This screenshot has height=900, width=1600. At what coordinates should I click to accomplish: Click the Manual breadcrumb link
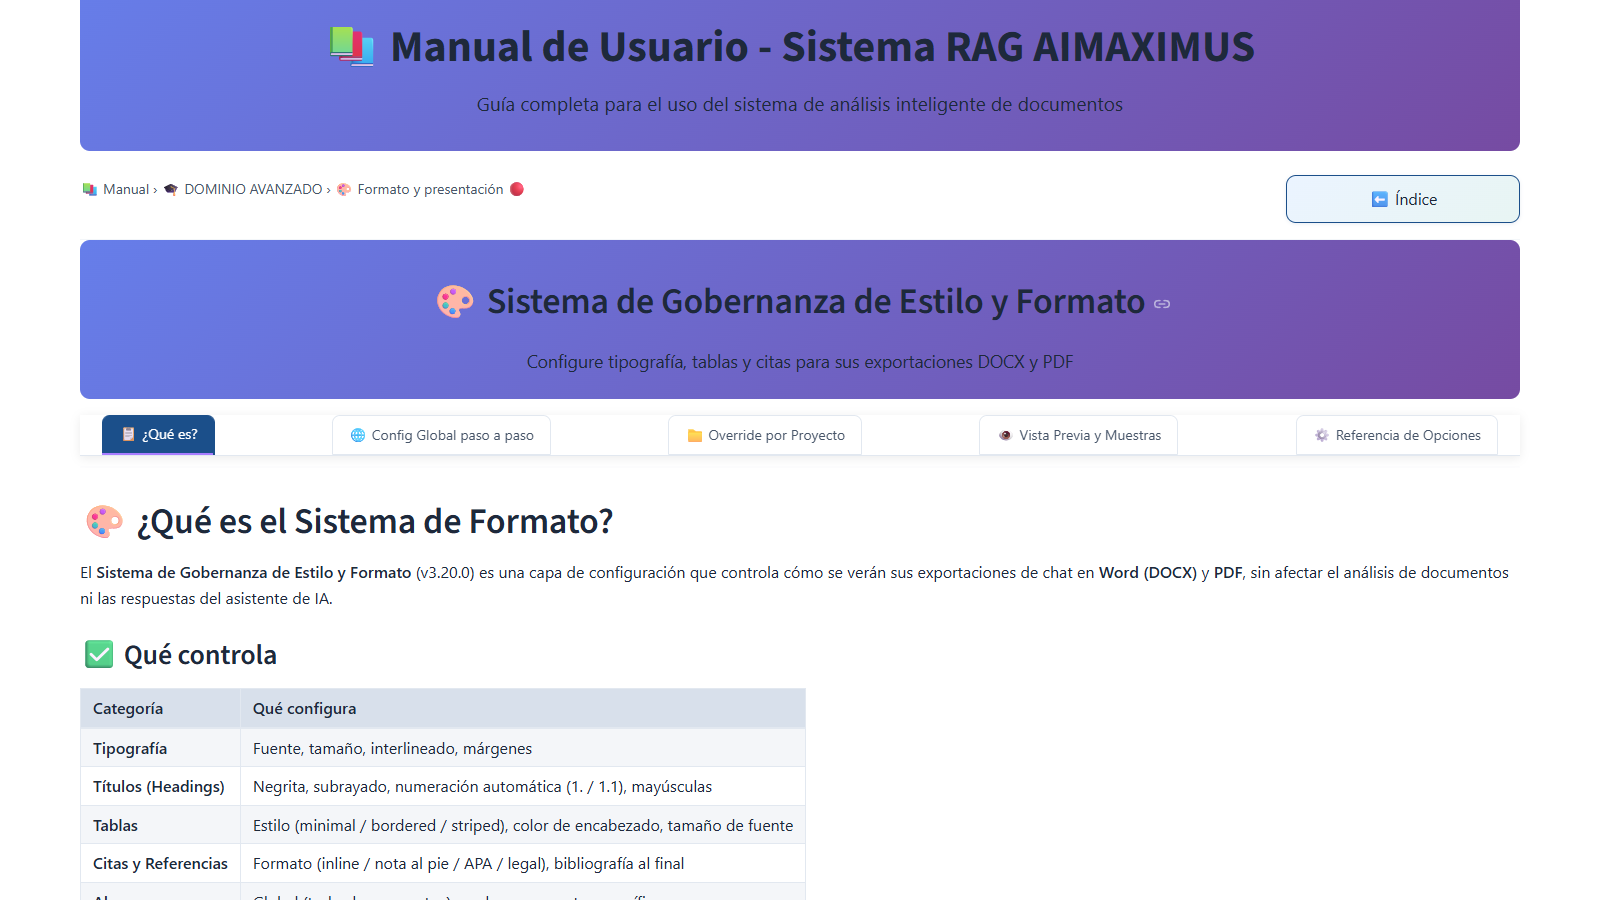[126, 189]
